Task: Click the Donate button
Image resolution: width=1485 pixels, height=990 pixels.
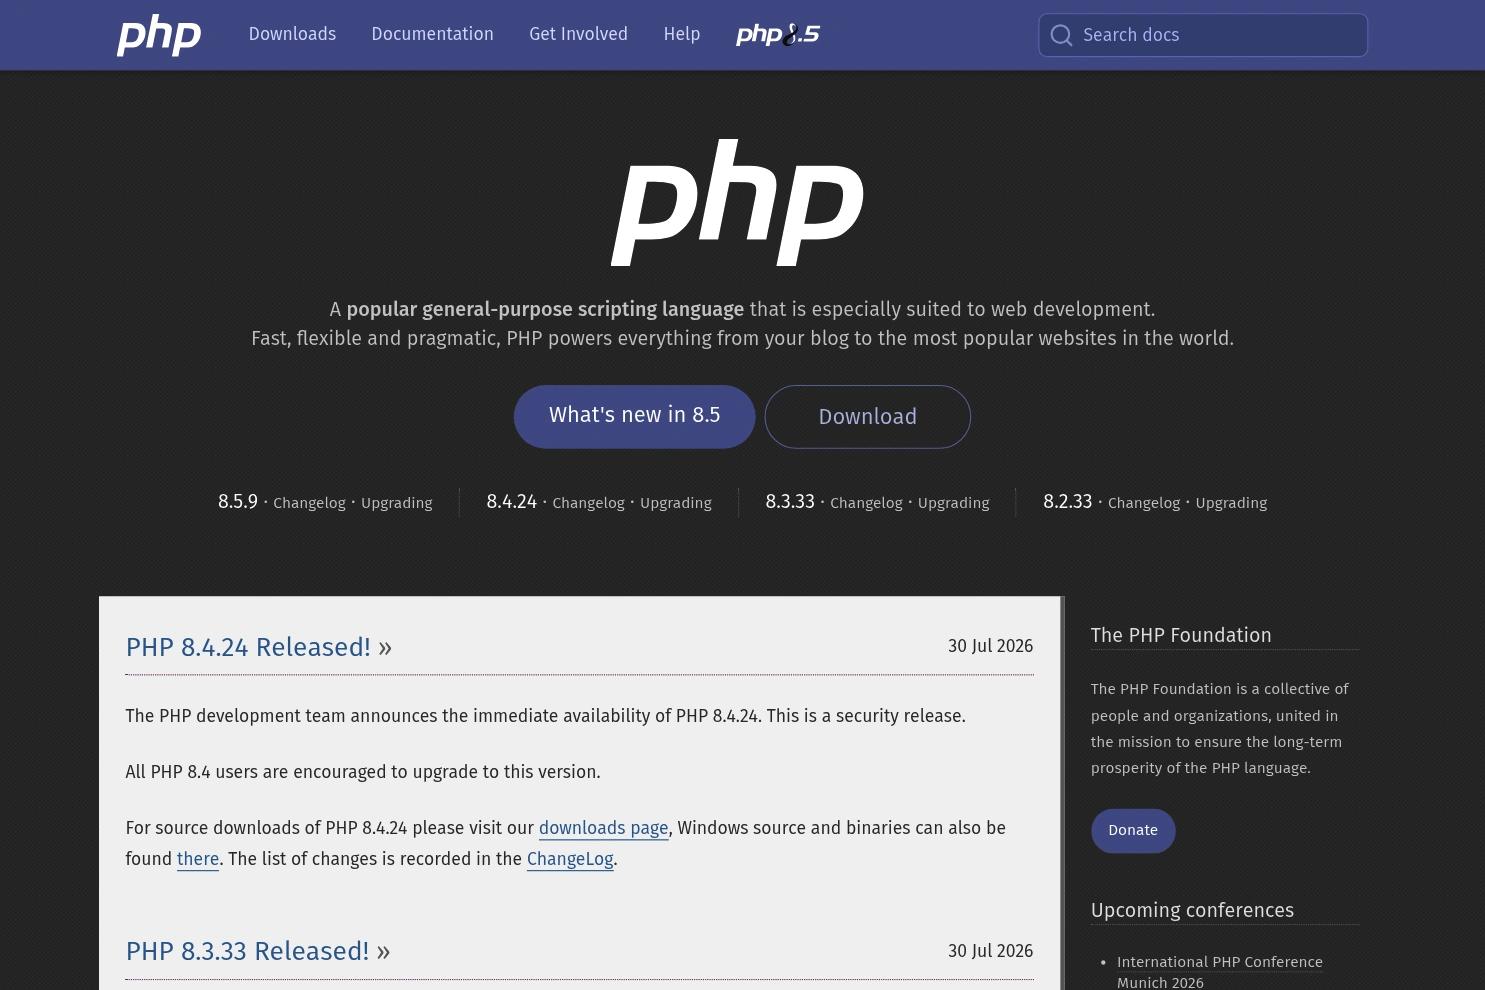Action: tap(1132, 830)
